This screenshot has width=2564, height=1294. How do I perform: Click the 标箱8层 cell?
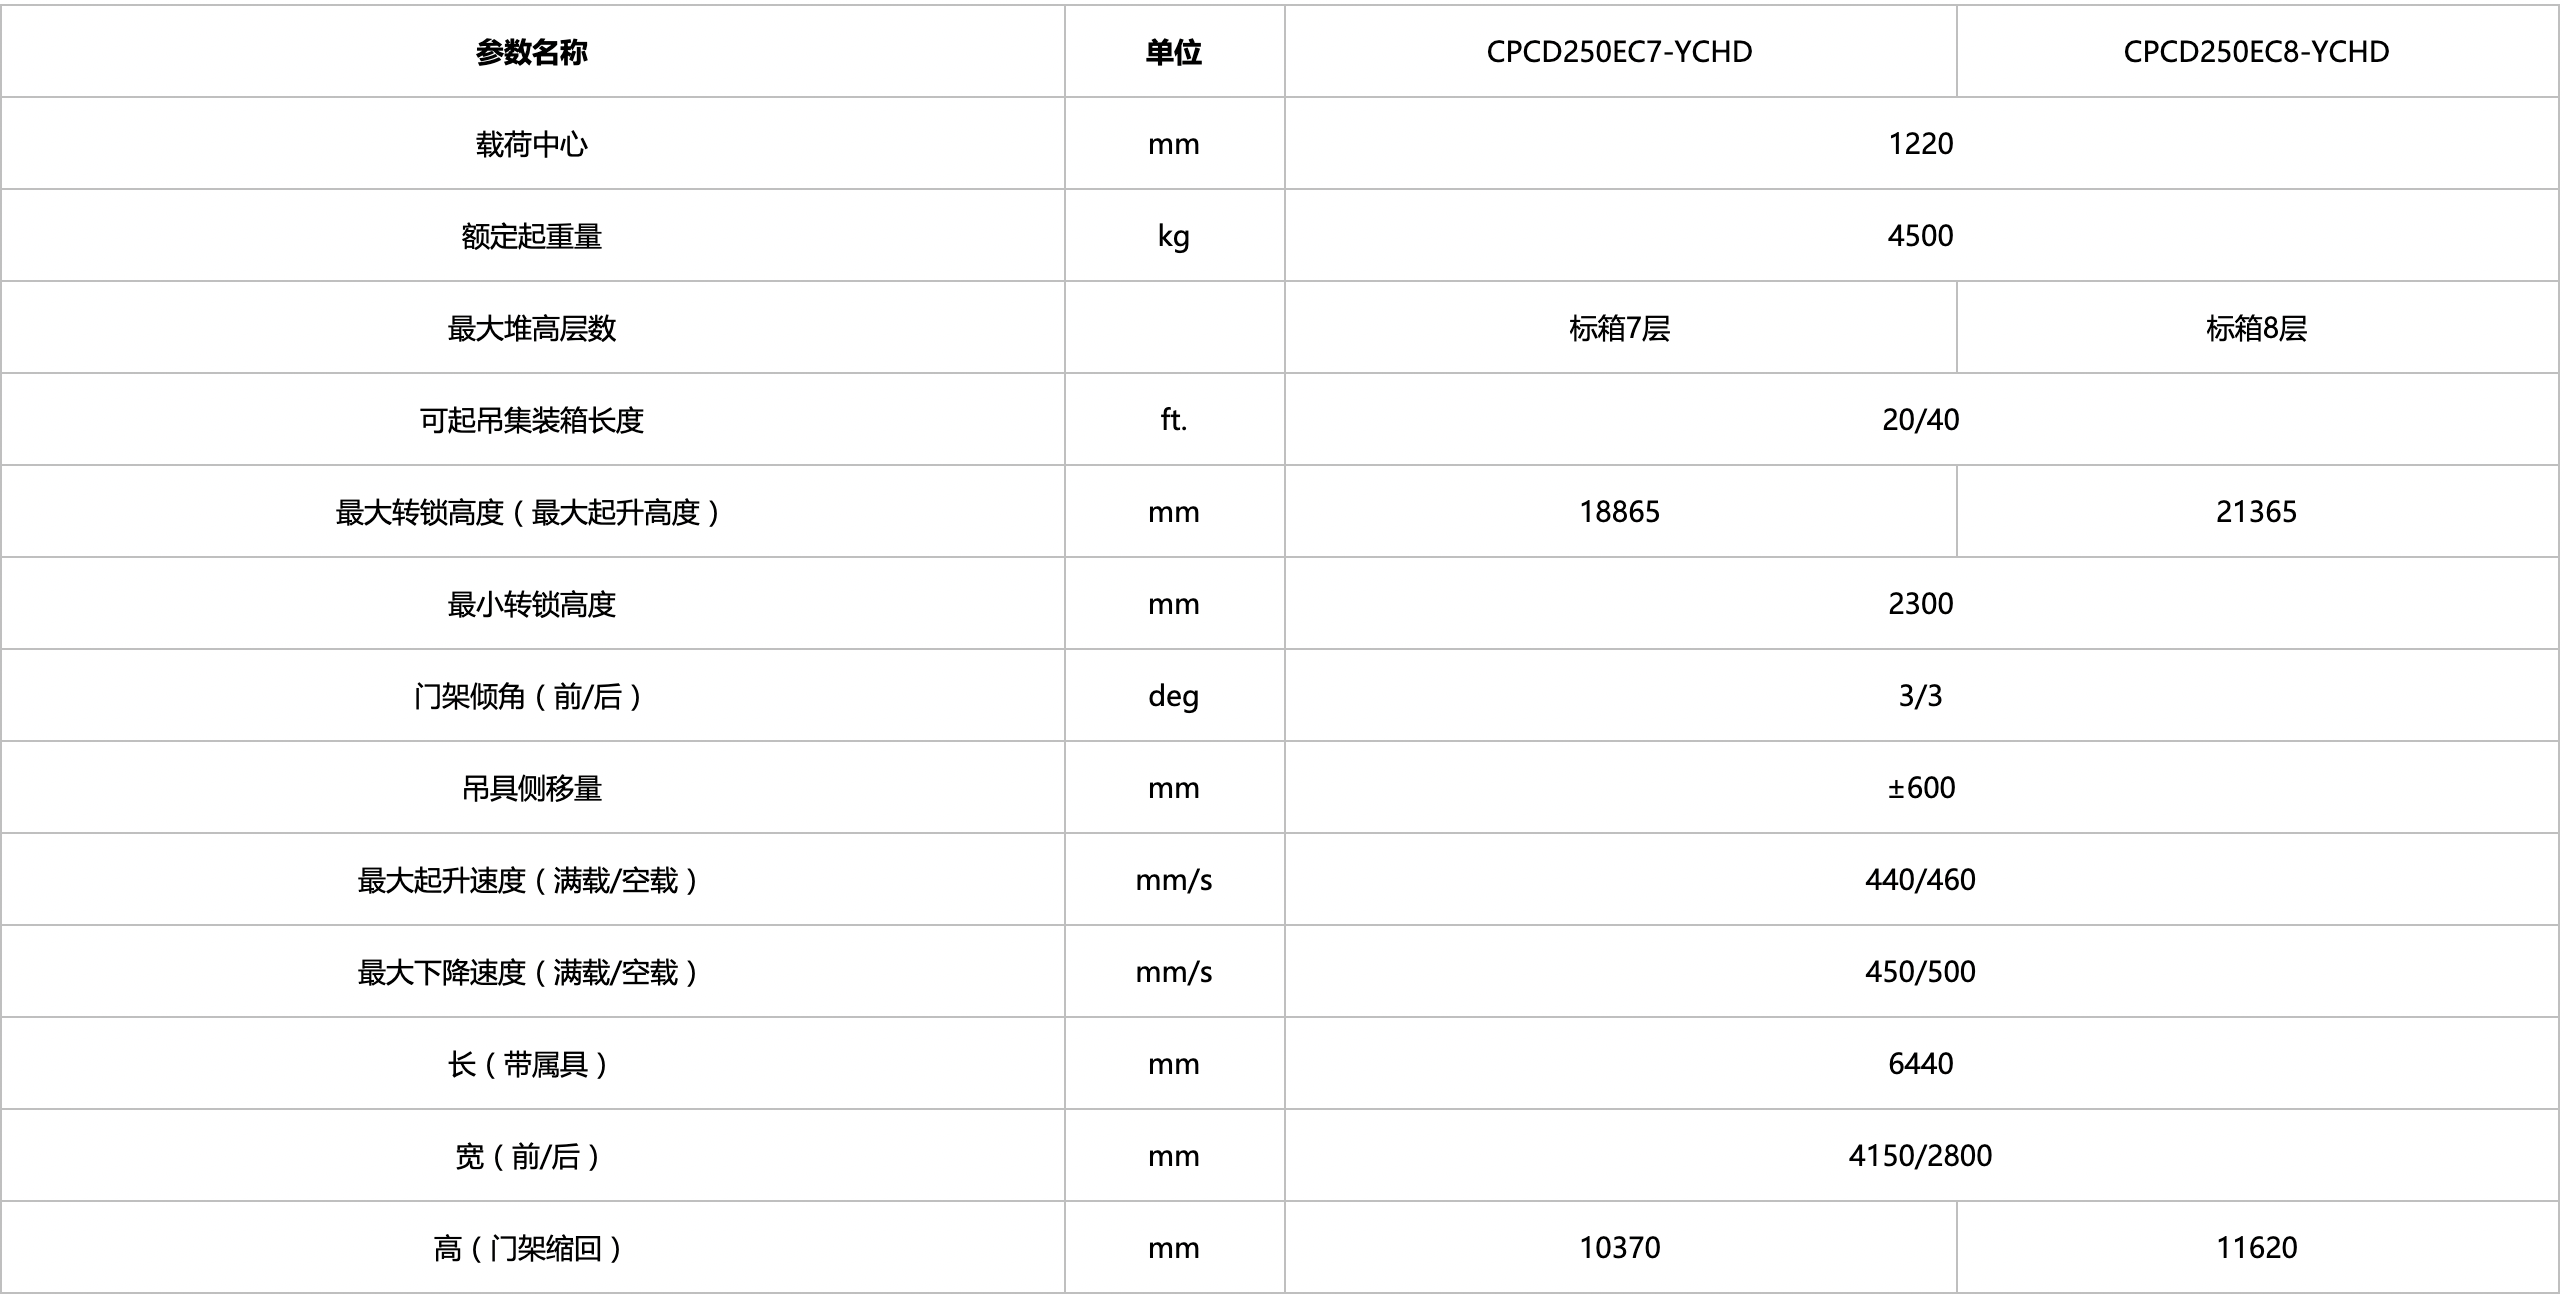[2256, 328]
